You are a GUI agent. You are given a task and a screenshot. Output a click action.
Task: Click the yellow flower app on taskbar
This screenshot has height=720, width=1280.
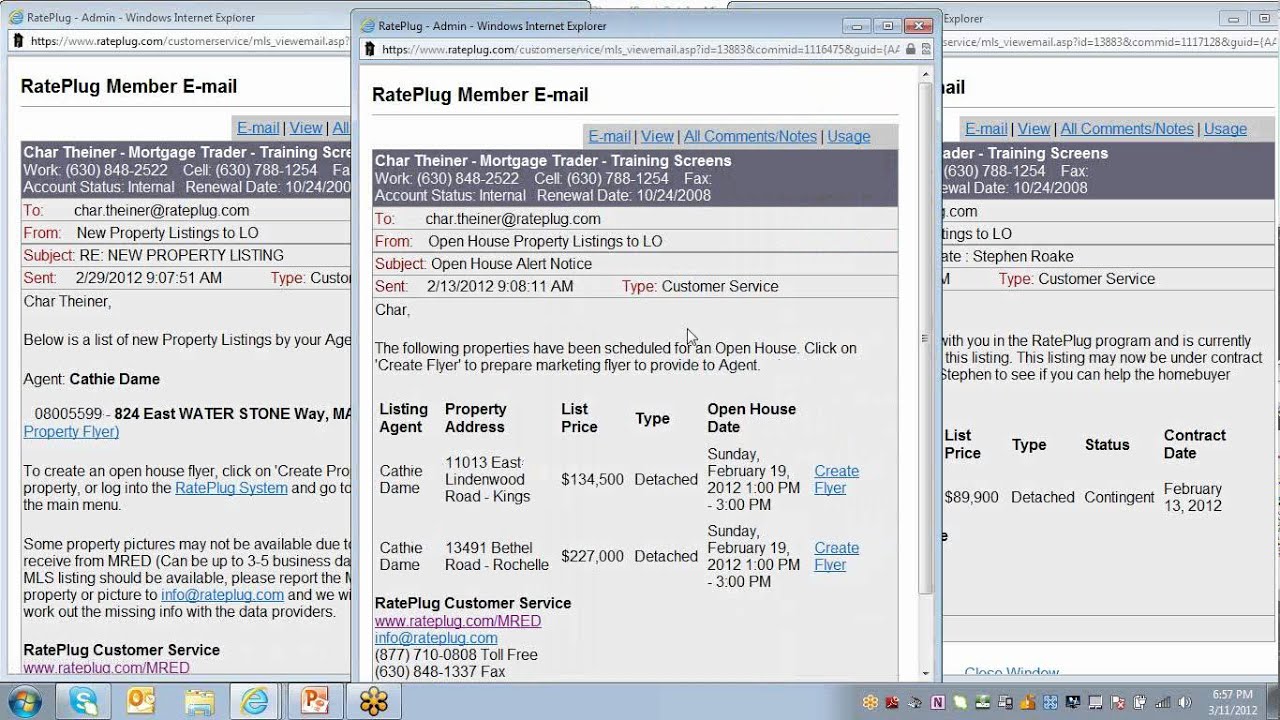pyautogui.click(x=374, y=701)
